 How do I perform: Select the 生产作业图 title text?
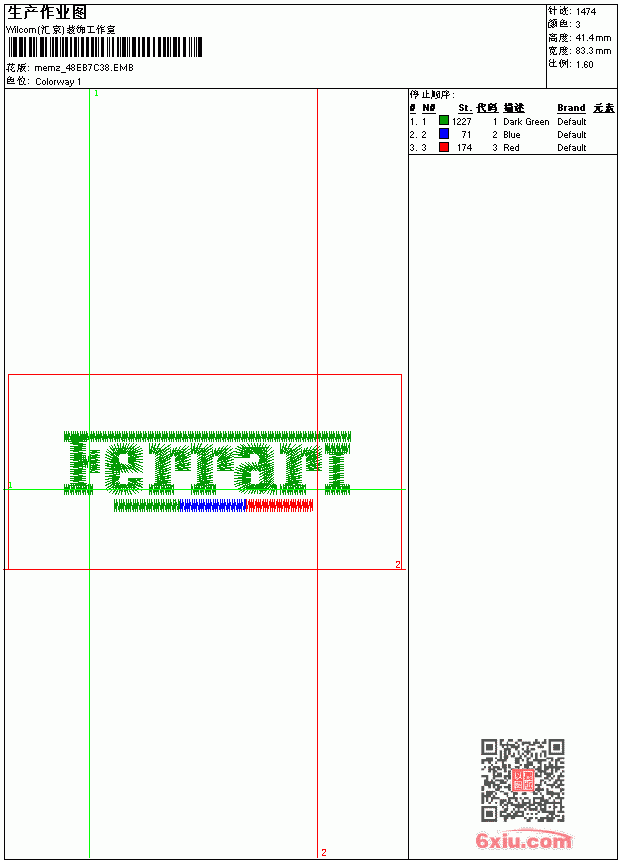click(x=47, y=12)
